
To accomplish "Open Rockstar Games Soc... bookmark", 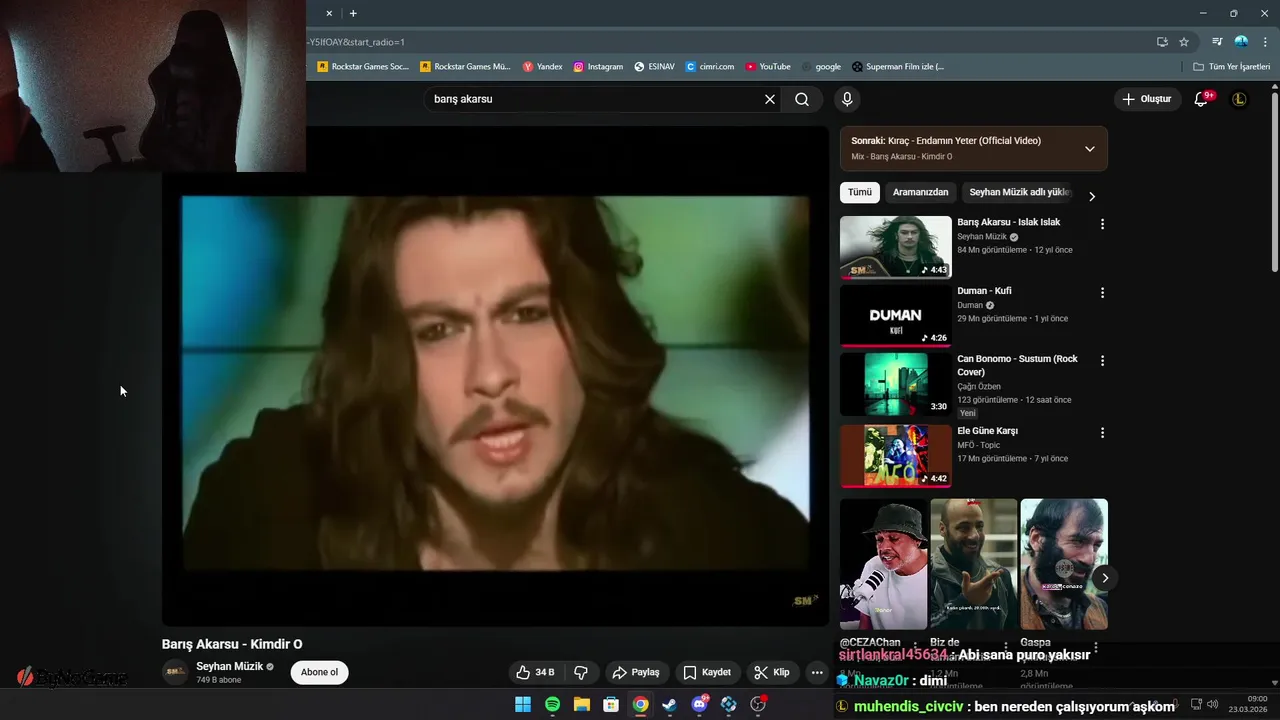I will (x=363, y=67).
